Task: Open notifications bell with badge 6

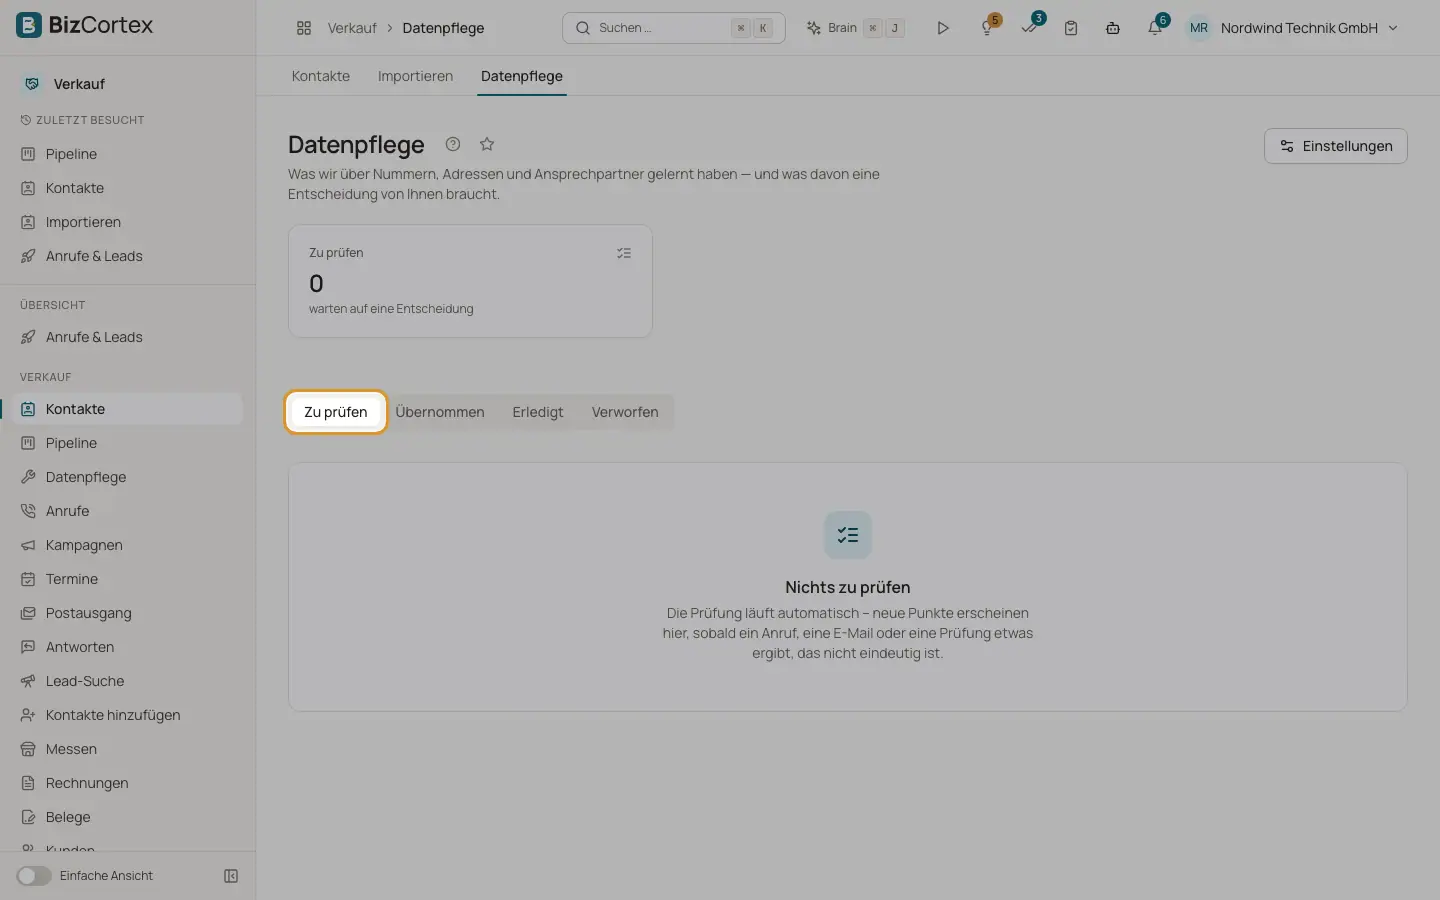Action: (1156, 27)
